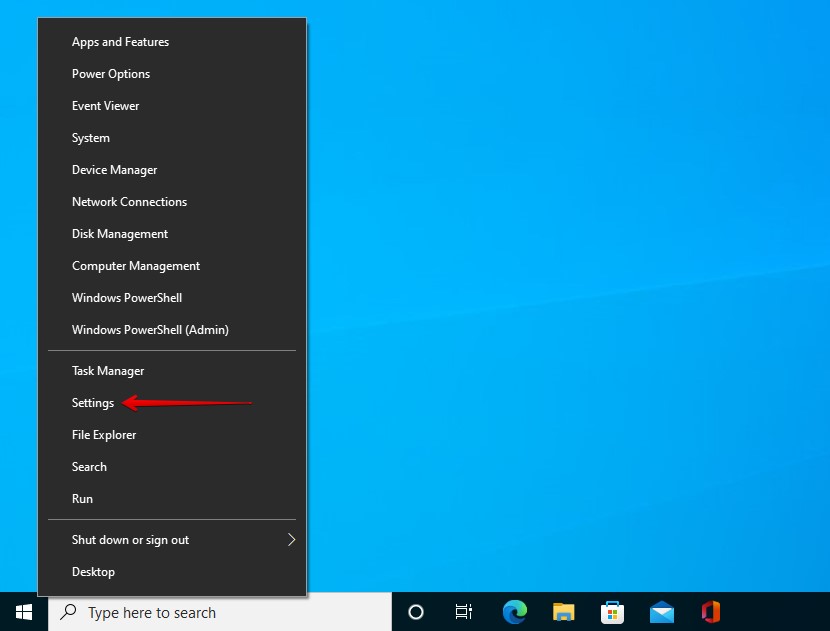Open File Explorer folder icon on taskbar

(563, 612)
